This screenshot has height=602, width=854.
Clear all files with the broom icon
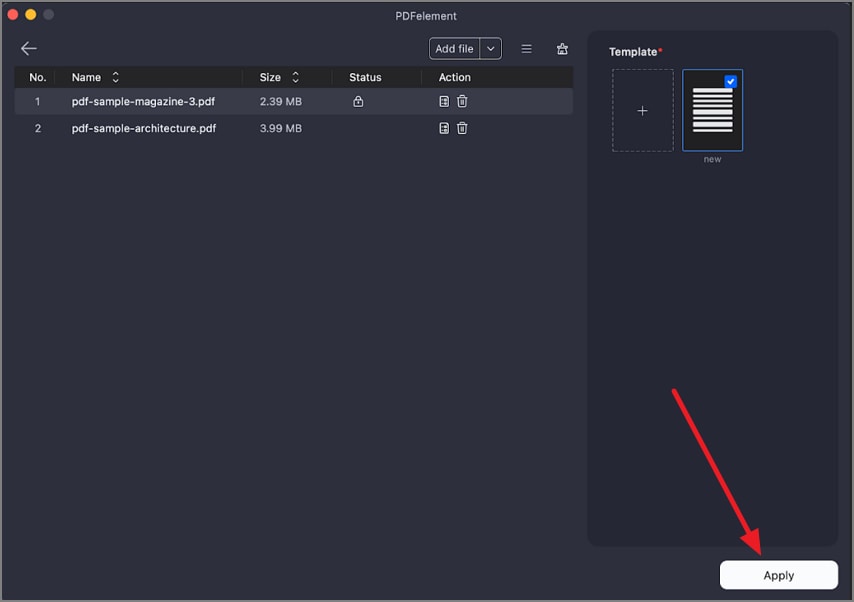562,49
